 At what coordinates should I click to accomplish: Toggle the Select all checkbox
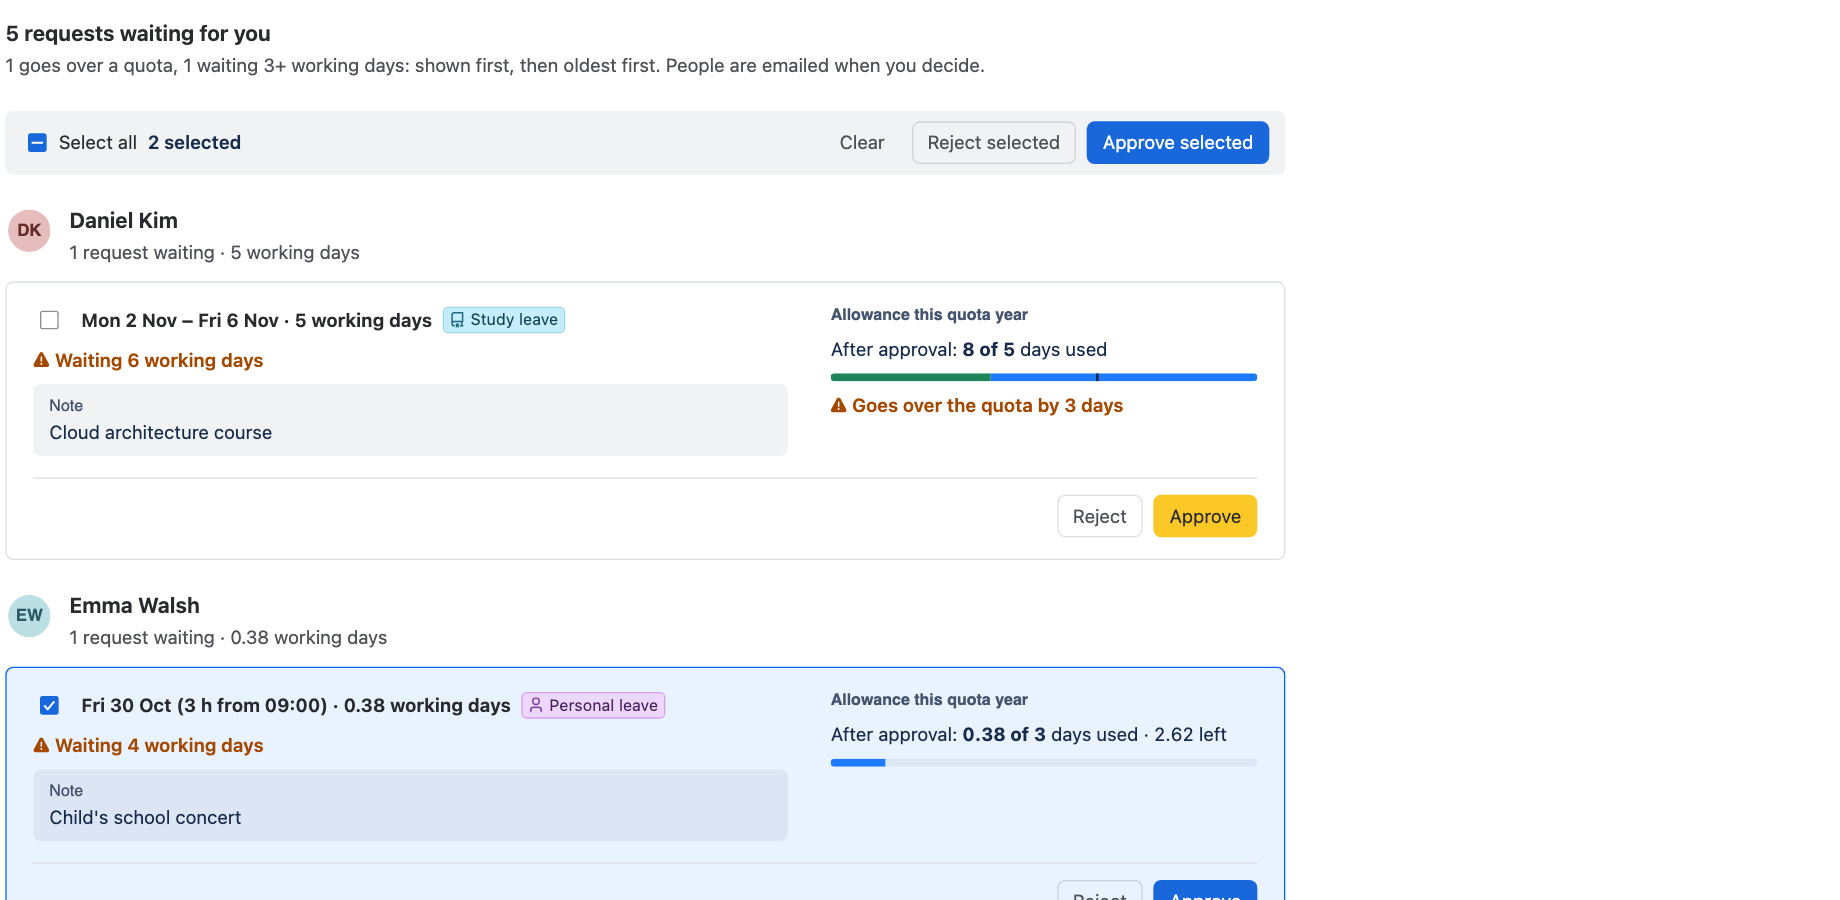[37, 143]
